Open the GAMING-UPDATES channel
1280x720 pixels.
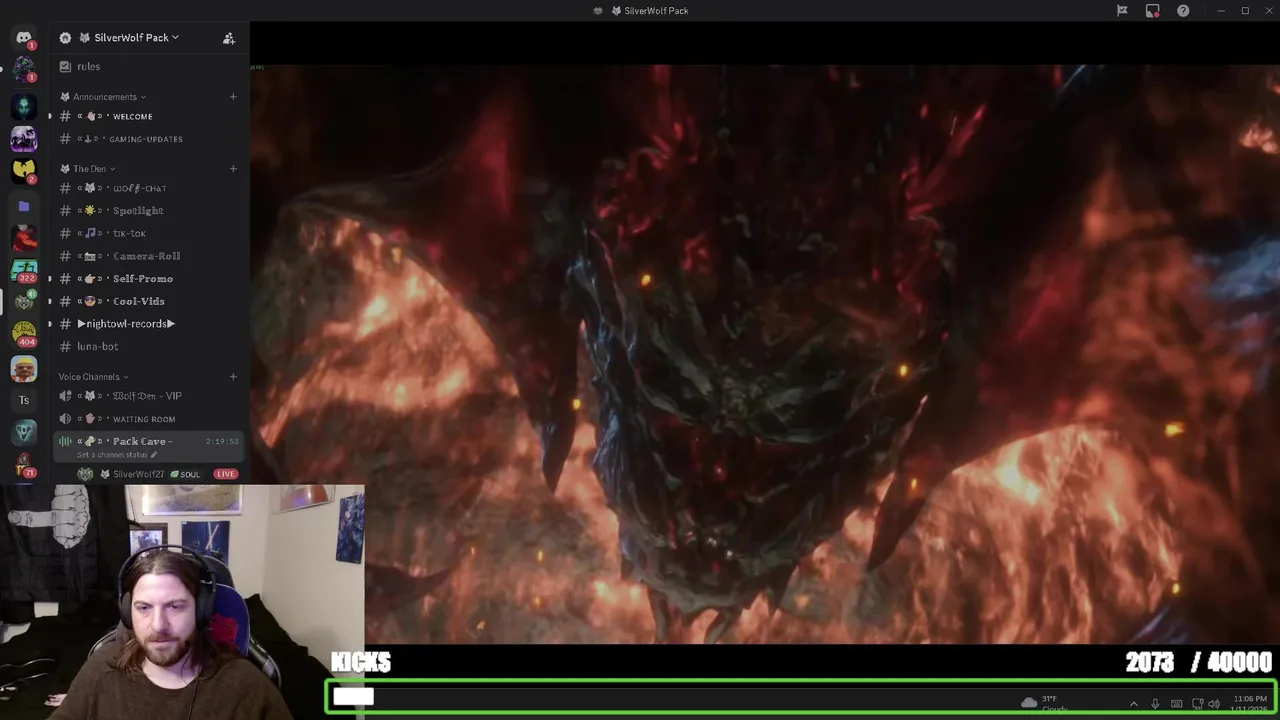[145, 139]
